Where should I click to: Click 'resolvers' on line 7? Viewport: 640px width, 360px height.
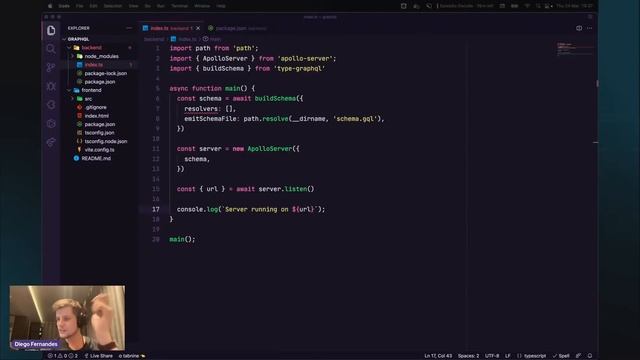point(201,109)
